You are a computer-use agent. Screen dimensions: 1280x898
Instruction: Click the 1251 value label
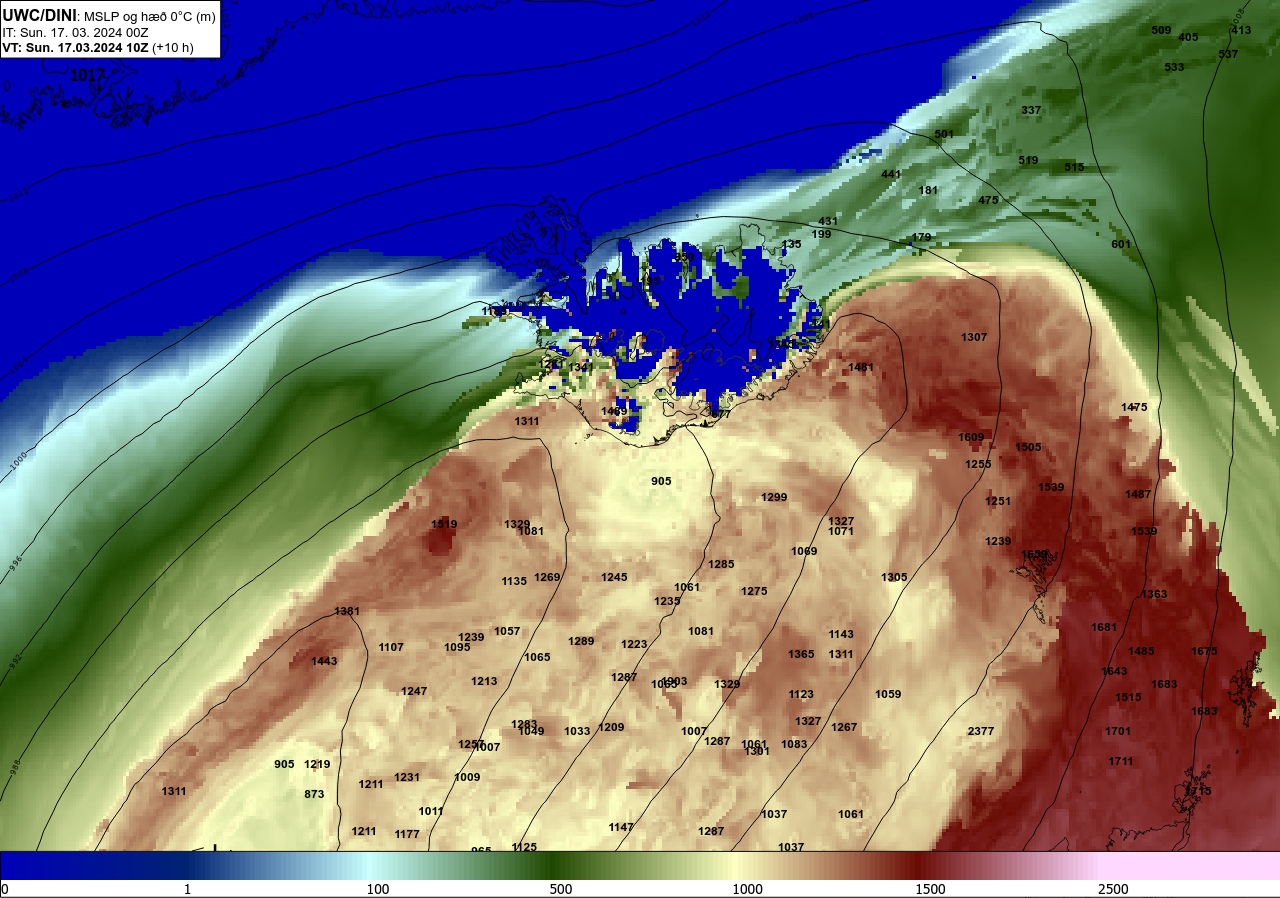pyautogui.click(x=998, y=501)
